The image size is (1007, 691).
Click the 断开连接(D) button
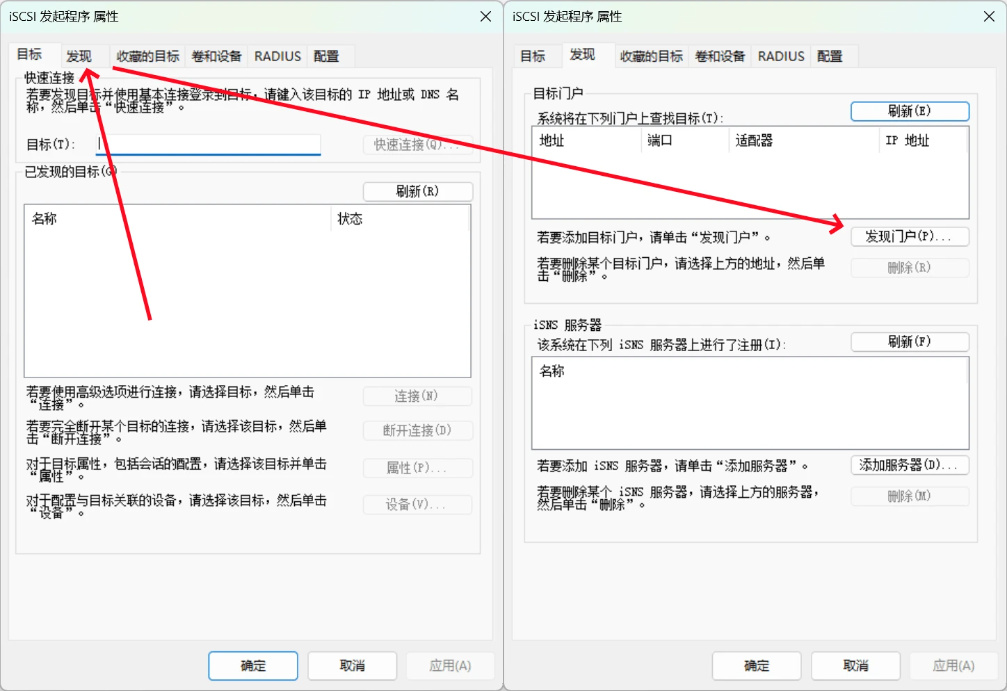417,430
